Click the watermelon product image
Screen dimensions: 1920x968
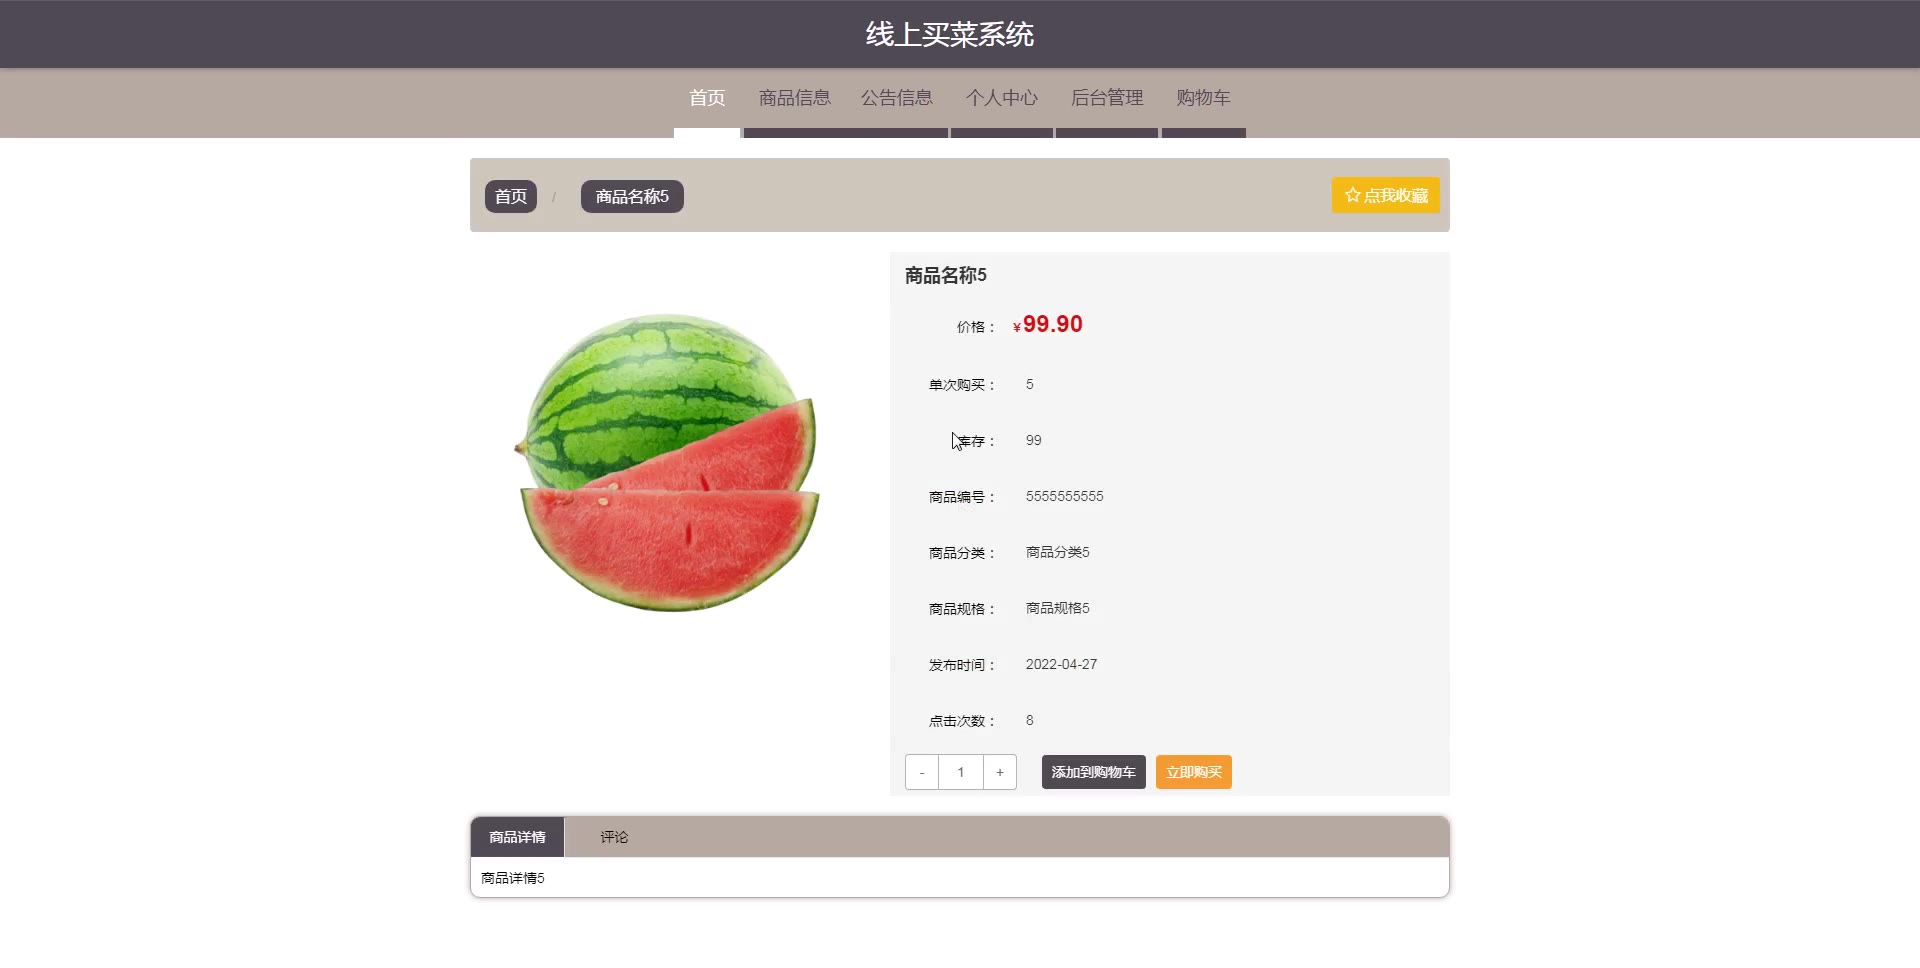coord(668,461)
